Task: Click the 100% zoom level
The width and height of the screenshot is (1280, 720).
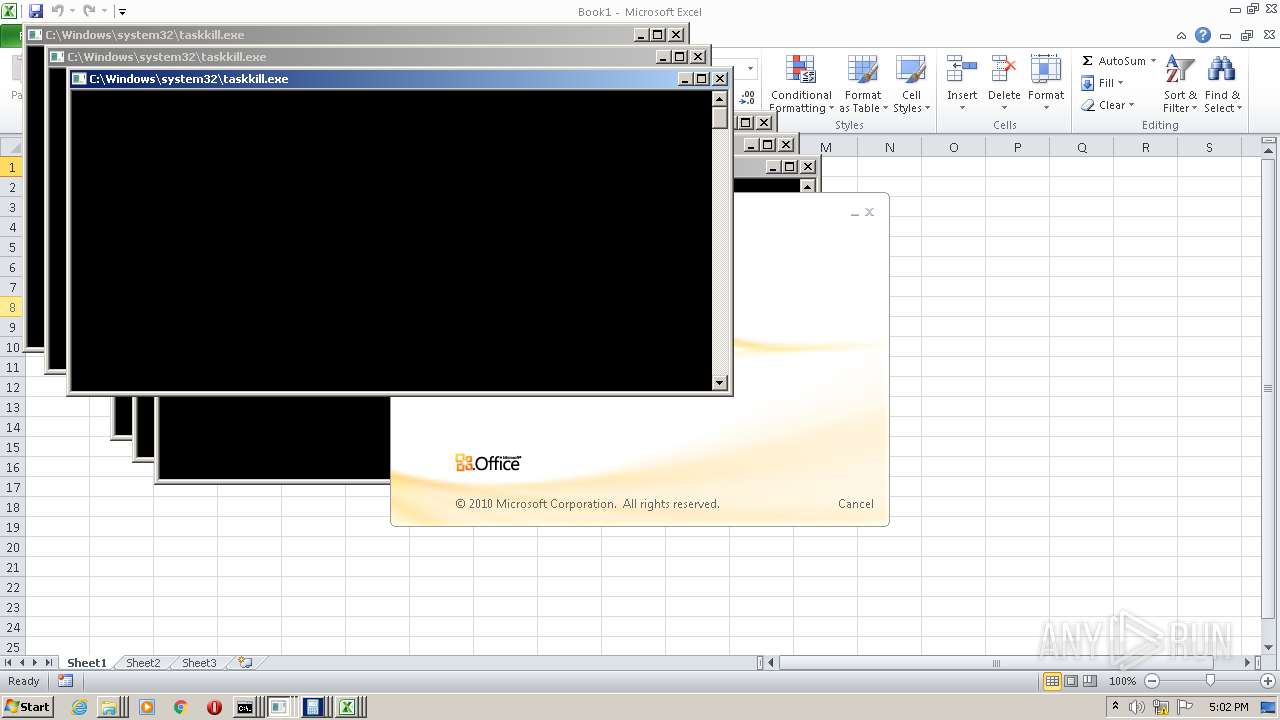Action: point(1122,681)
